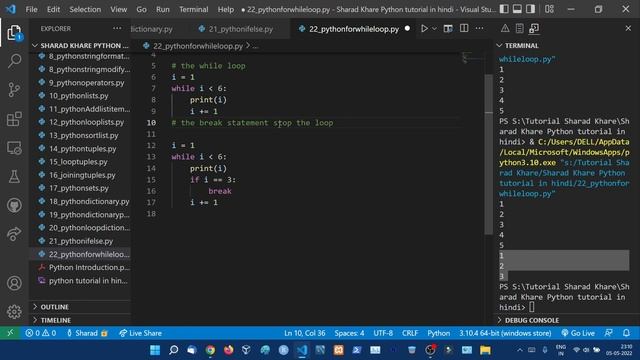Change line ending via CRLF entry
Image resolution: width=640 pixels, height=360 pixels.
coord(410,333)
